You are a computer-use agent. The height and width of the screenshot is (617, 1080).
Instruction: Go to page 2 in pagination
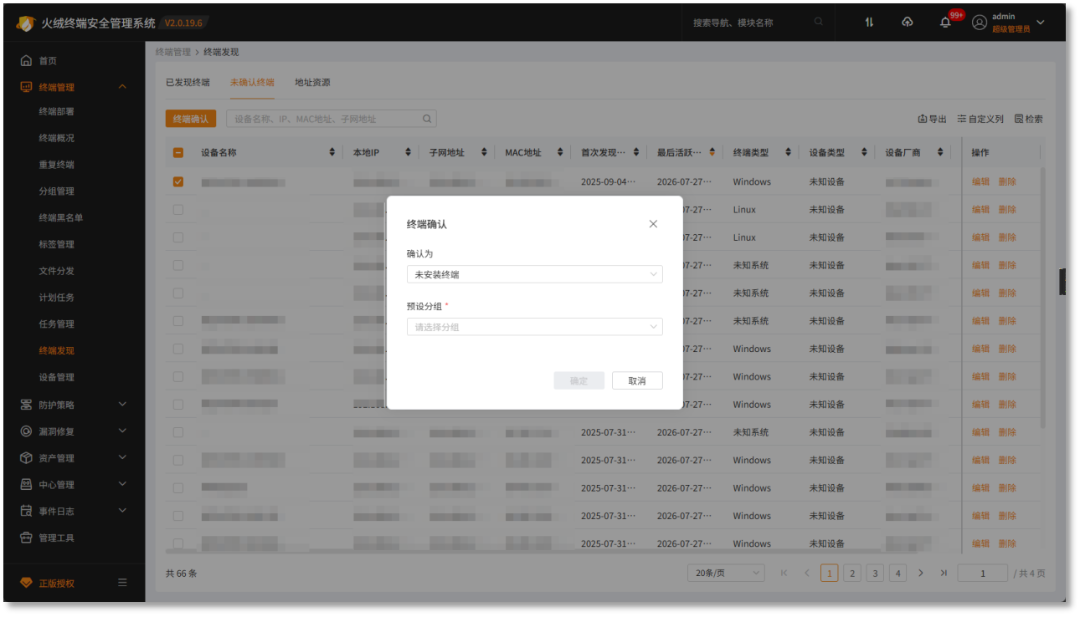(852, 573)
